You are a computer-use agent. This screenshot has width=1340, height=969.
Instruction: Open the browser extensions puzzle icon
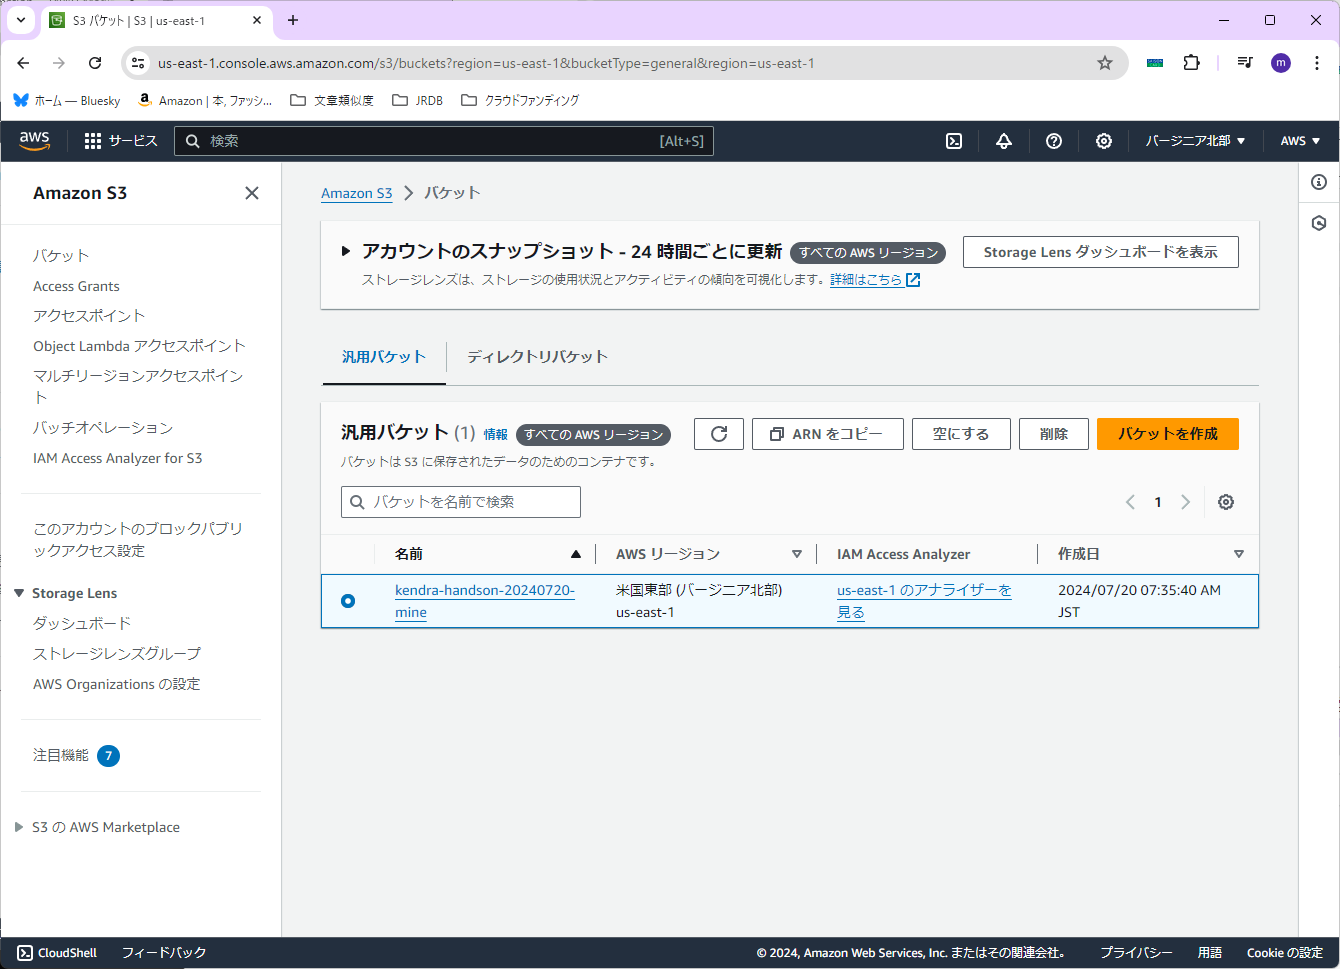[1192, 63]
